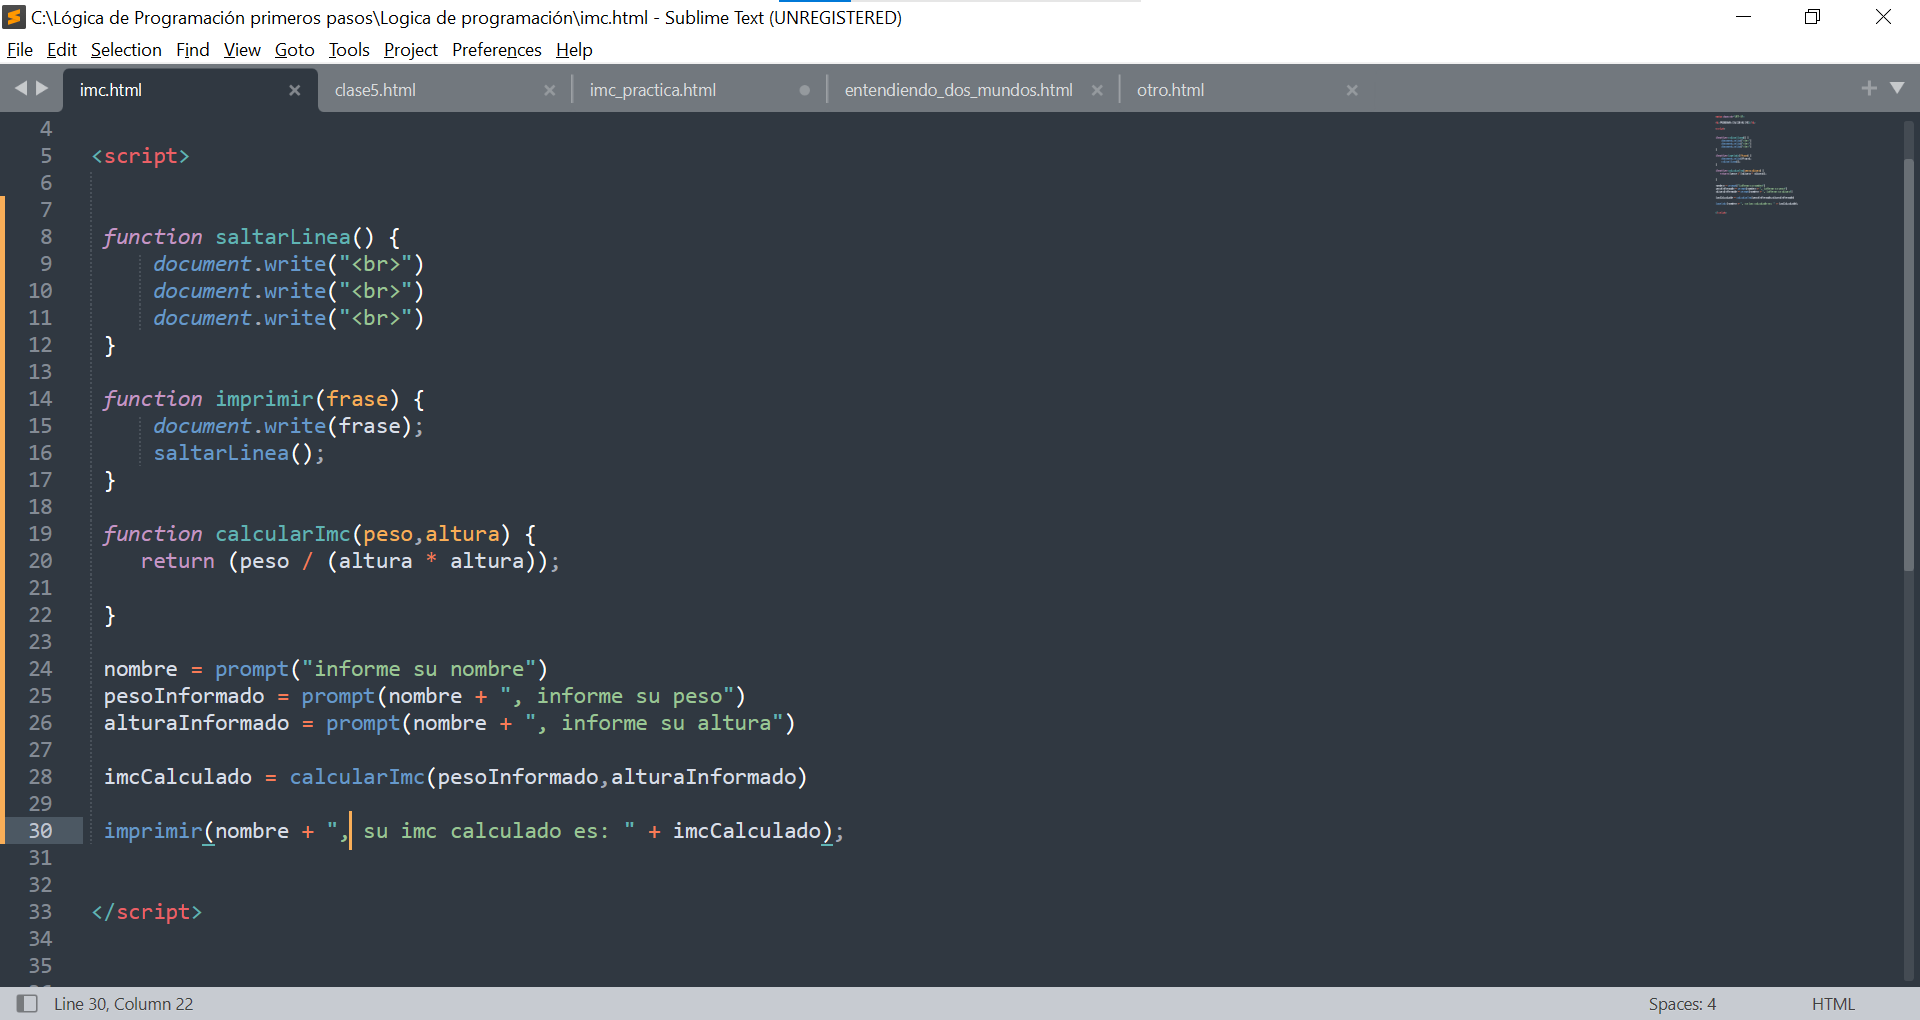1920x1020 pixels.
Task: Open the Preferences menu
Action: (496, 50)
